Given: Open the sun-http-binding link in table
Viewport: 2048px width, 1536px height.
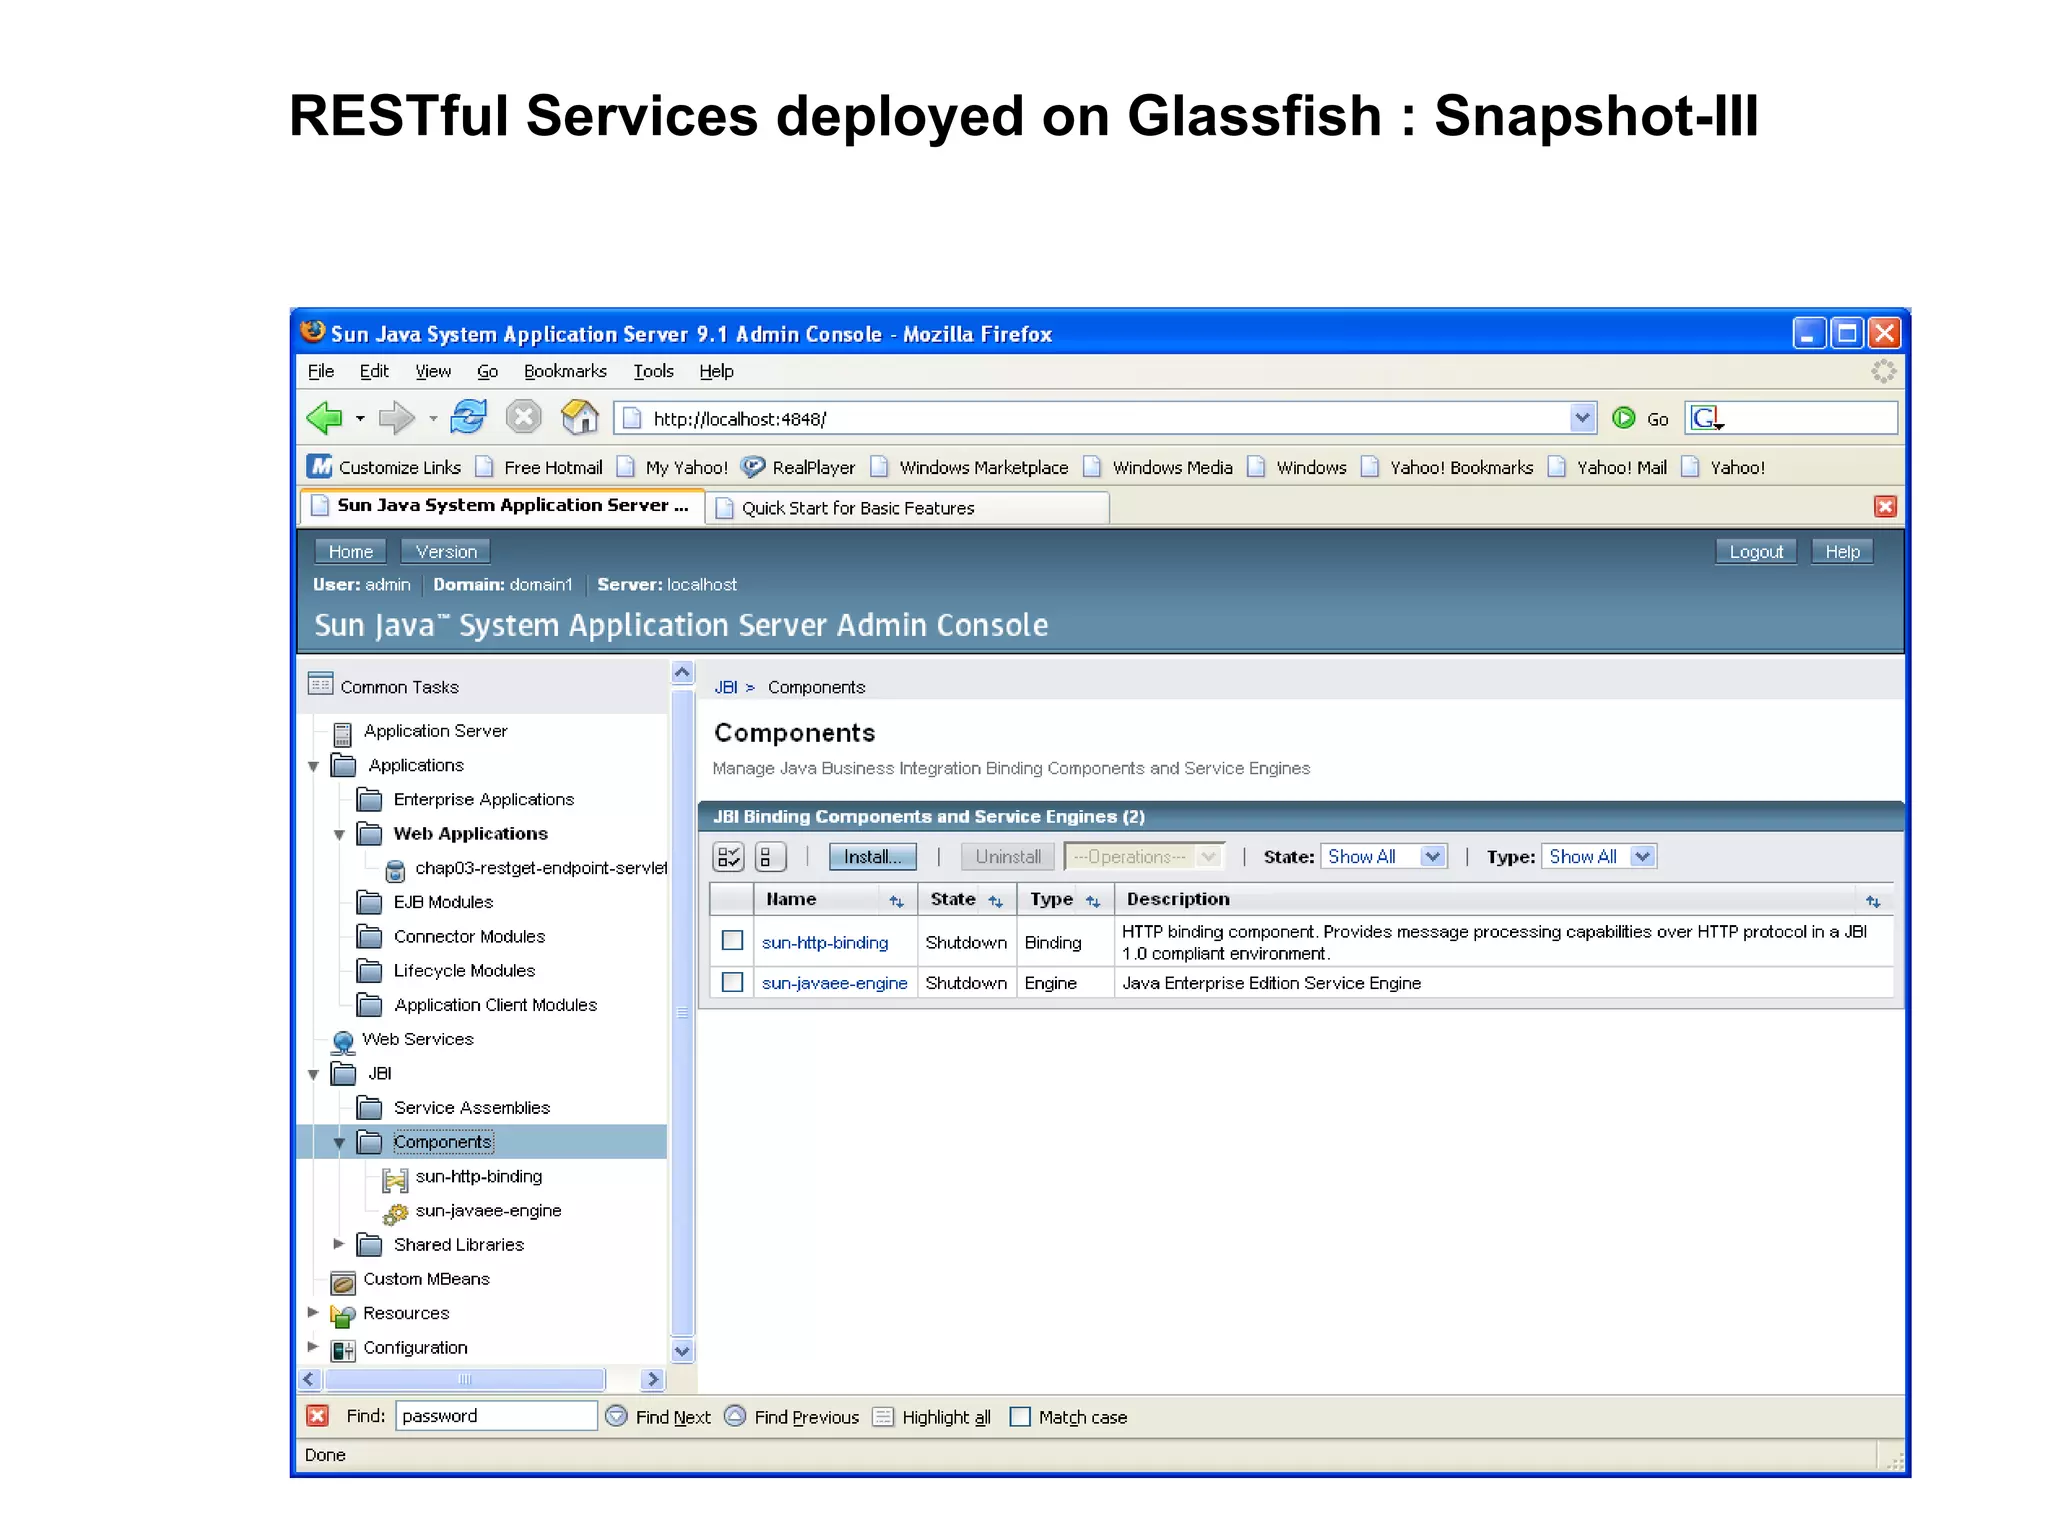Looking at the screenshot, I should tap(825, 942).
